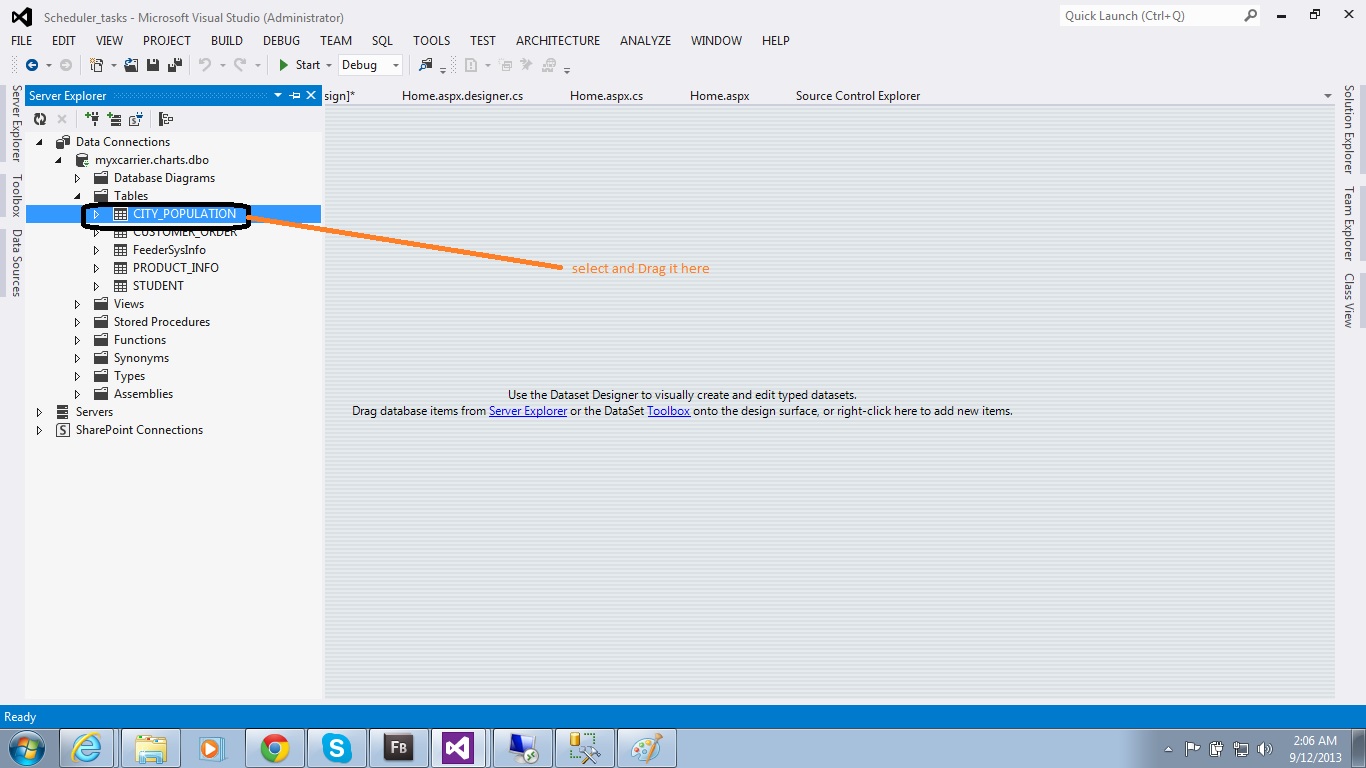1366x768 pixels.
Task: Click the Connect to Server icon
Action: pyautogui.click(x=115, y=119)
